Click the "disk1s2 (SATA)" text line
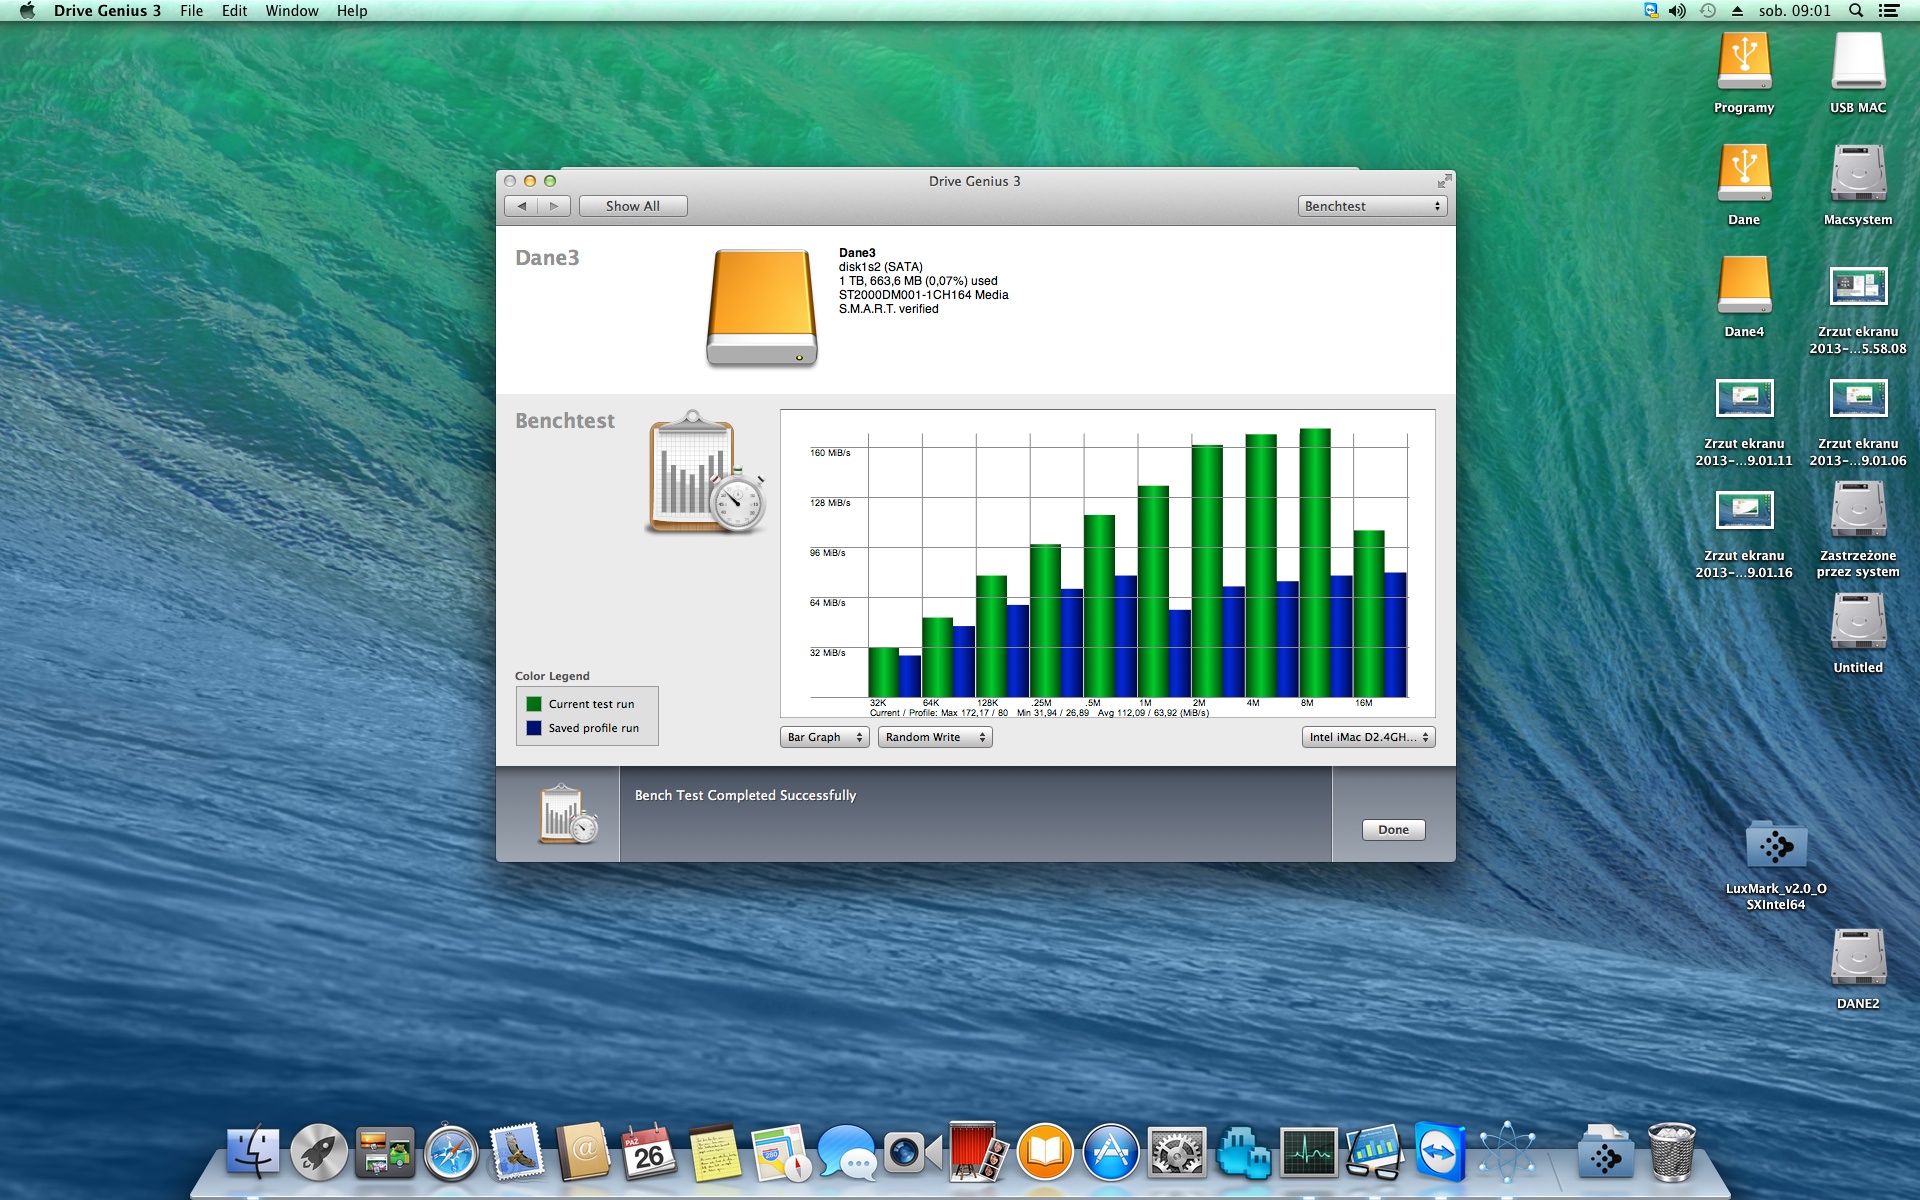The width and height of the screenshot is (1920, 1200). pos(880,267)
